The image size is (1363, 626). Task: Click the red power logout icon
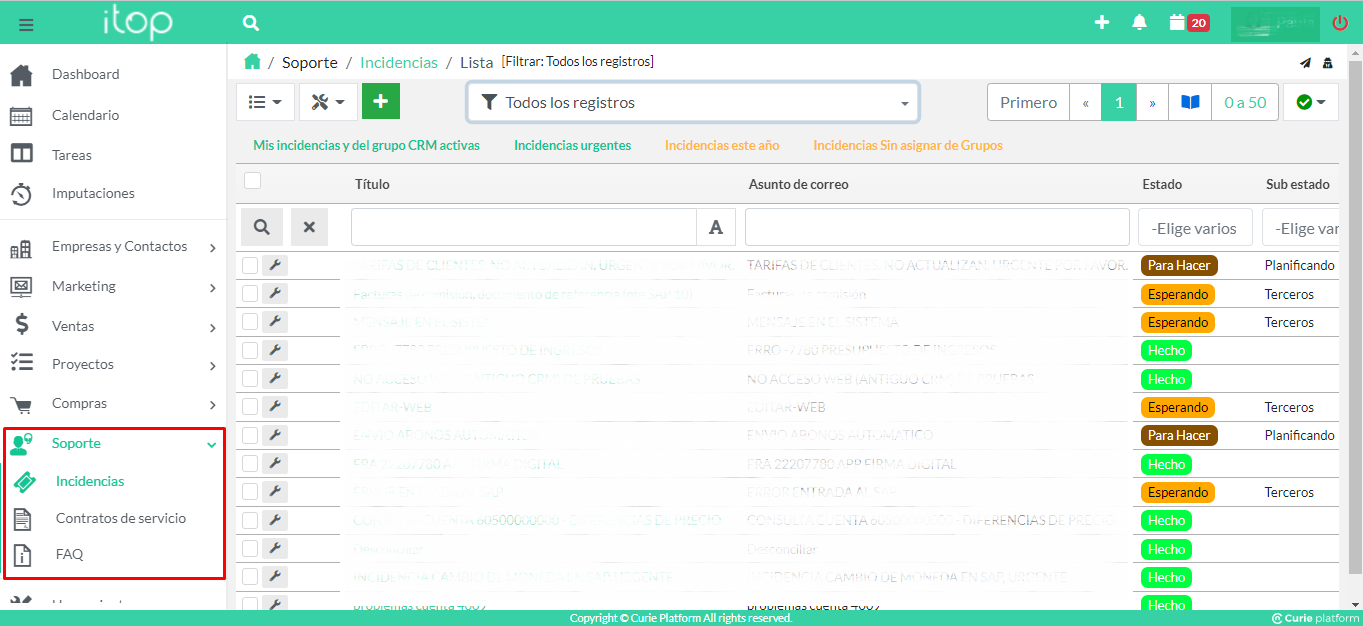[x=1340, y=23]
